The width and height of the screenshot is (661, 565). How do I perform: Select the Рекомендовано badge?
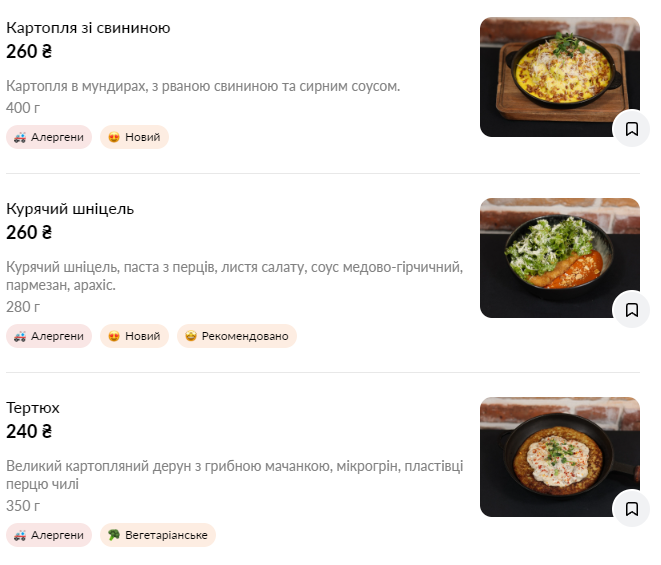237,336
